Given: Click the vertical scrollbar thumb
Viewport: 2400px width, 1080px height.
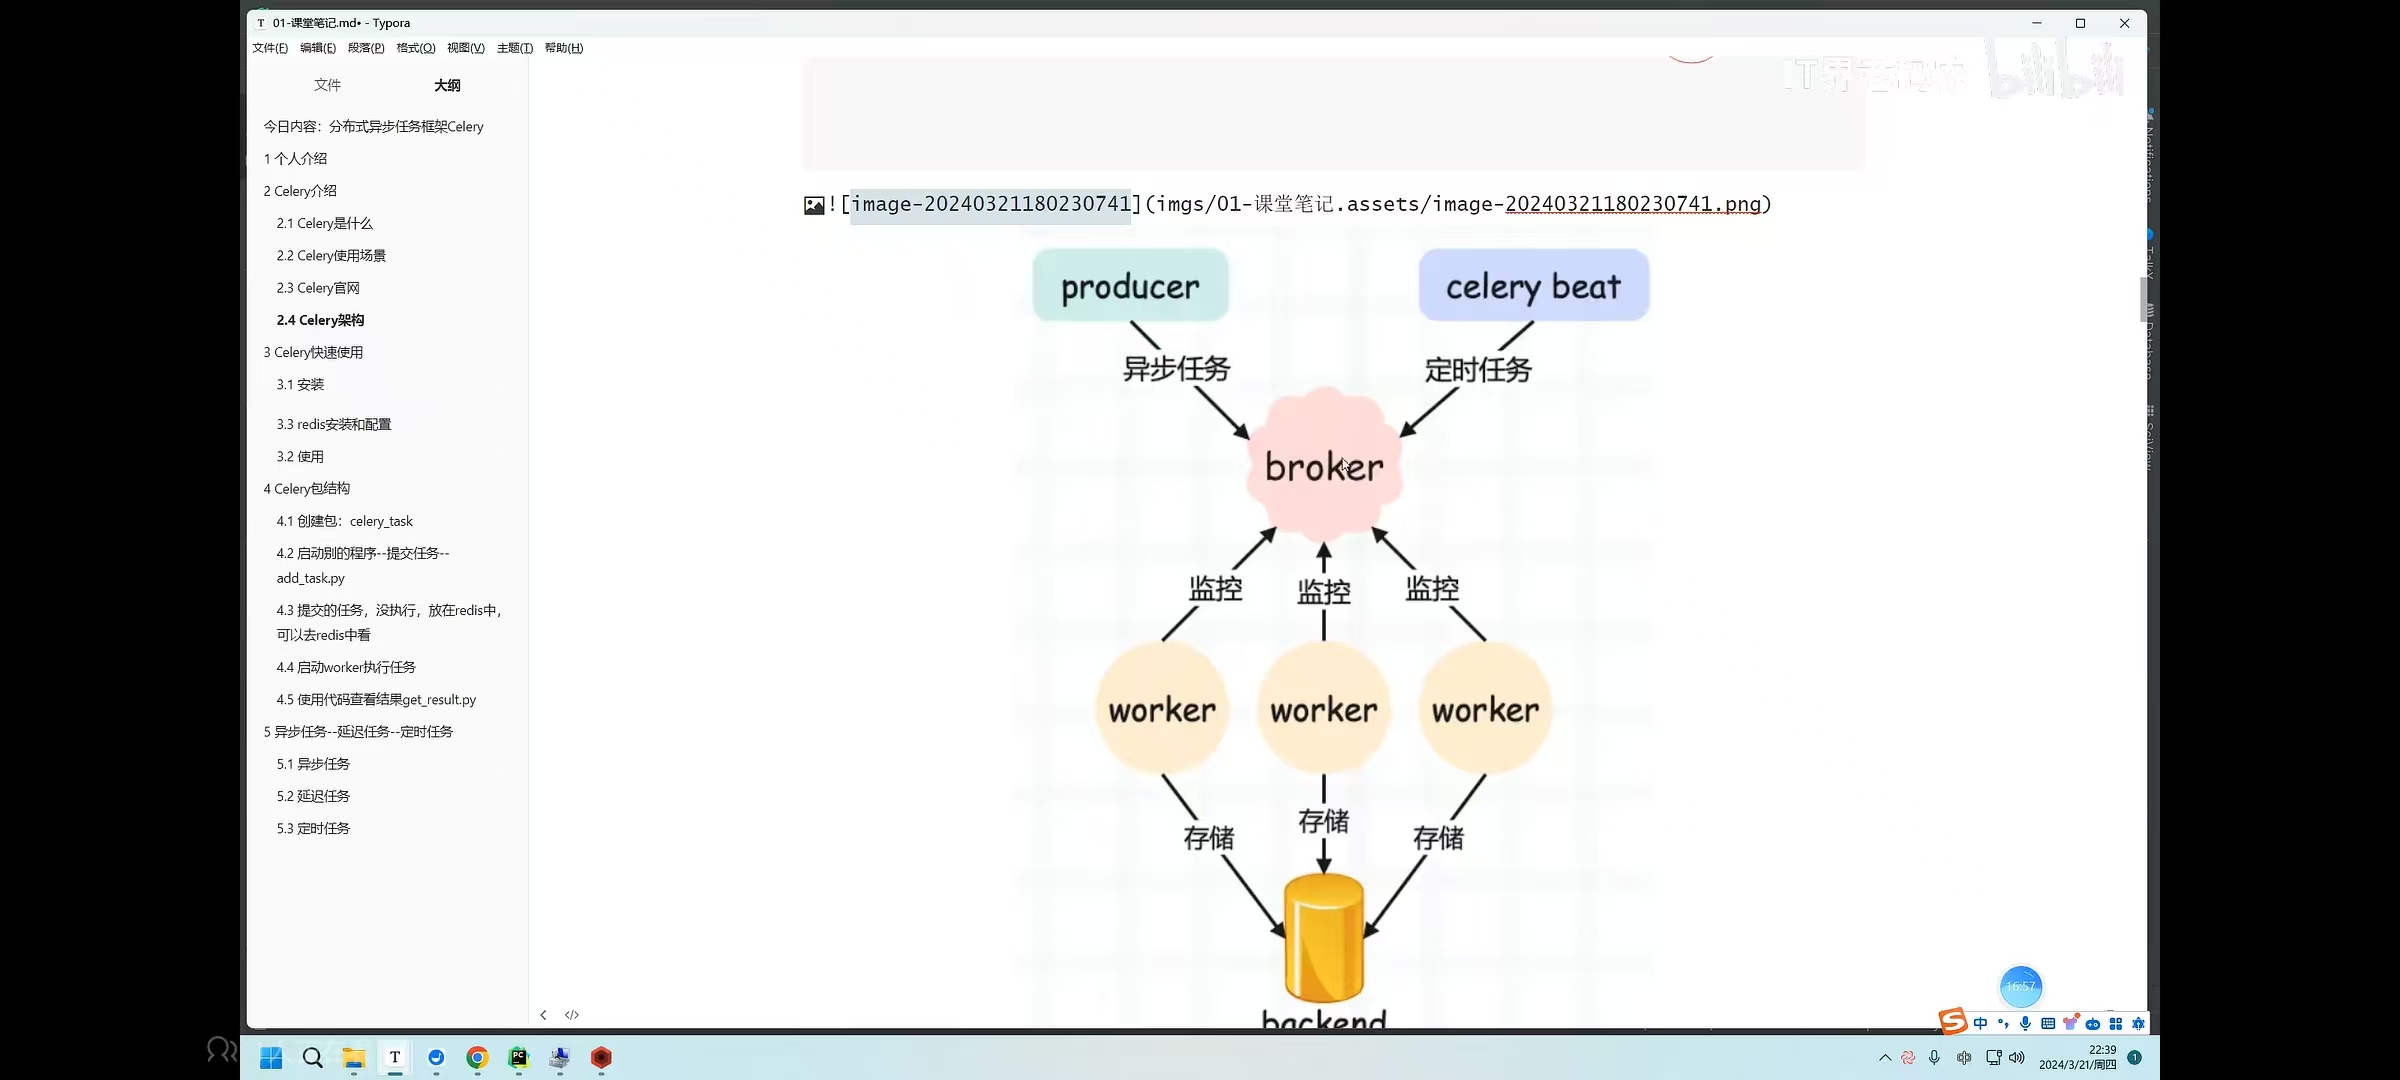Looking at the screenshot, I should coord(2142,300).
